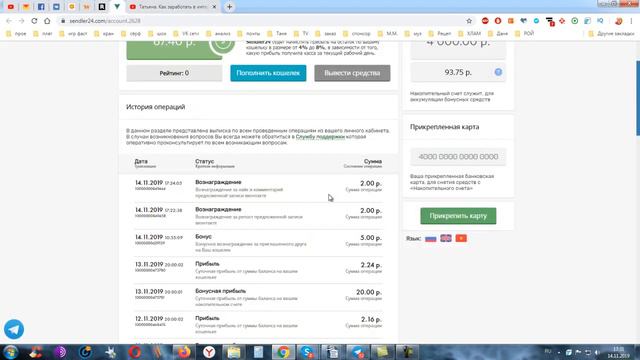Click the IQ extension icon
Image resolution: width=640 pixels, height=360 pixels.
coord(600,21)
